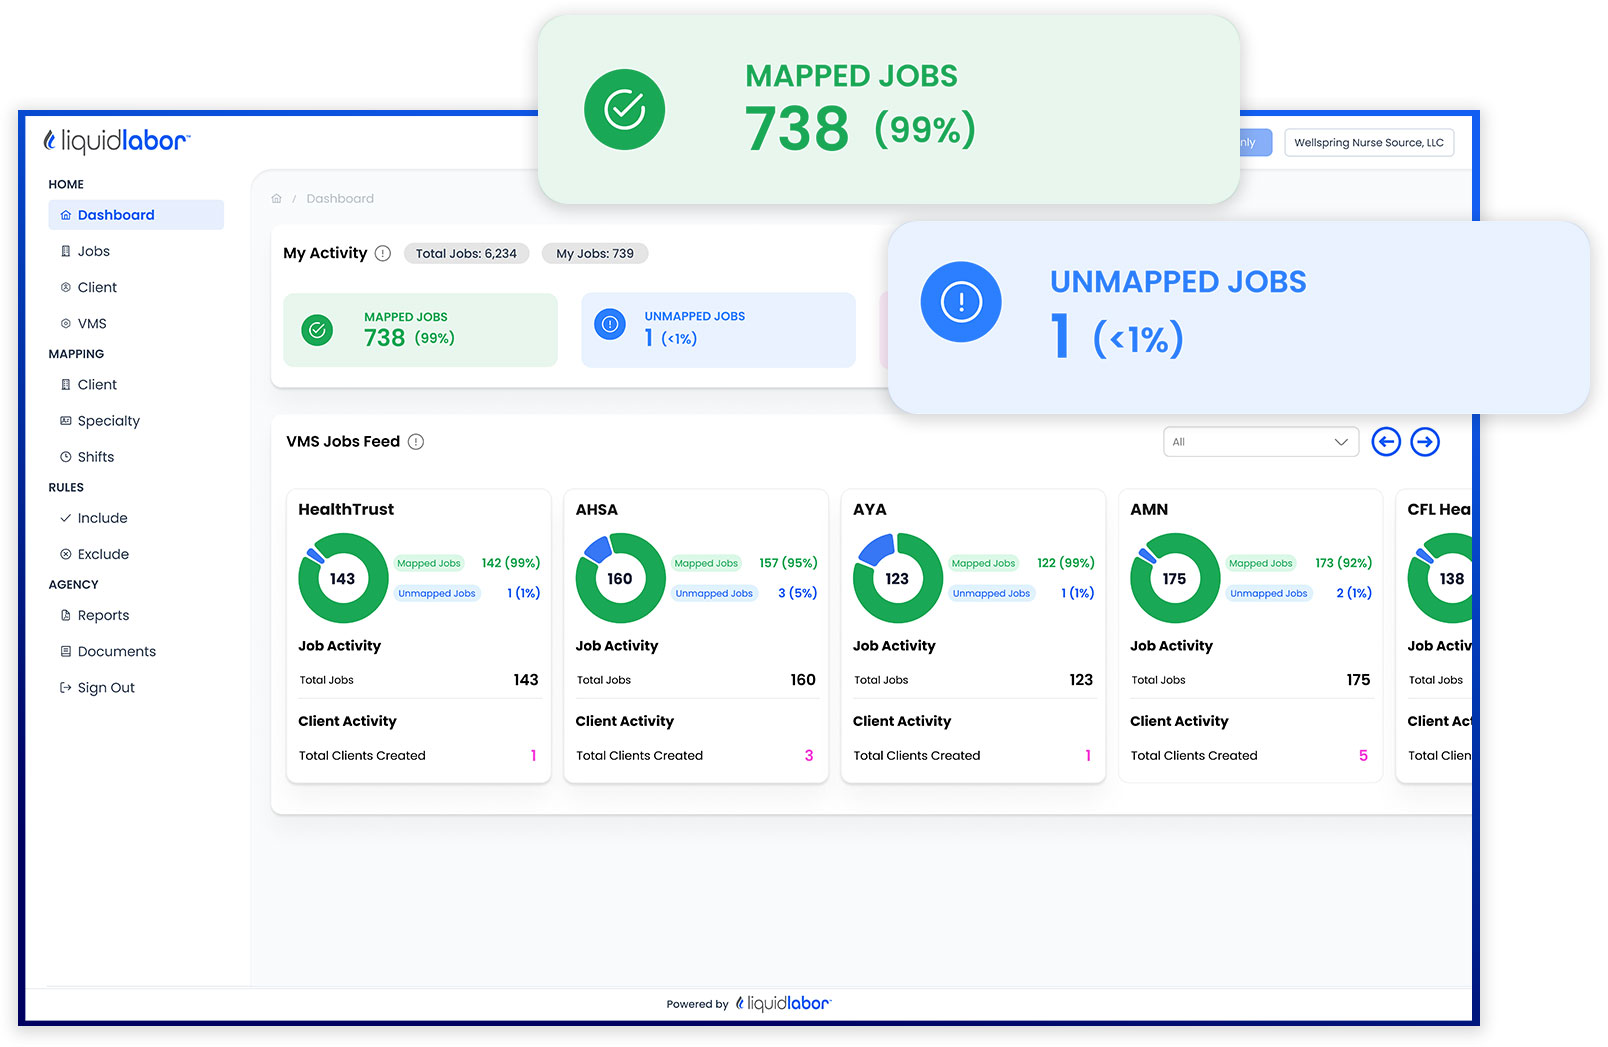Screen dimensions: 1608x1047
Task: Click AMN Unmapped Jobs tag
Action: 1269,593
